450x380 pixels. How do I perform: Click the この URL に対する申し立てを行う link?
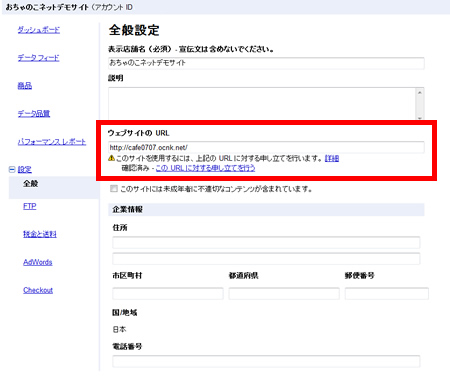(205, 168)
